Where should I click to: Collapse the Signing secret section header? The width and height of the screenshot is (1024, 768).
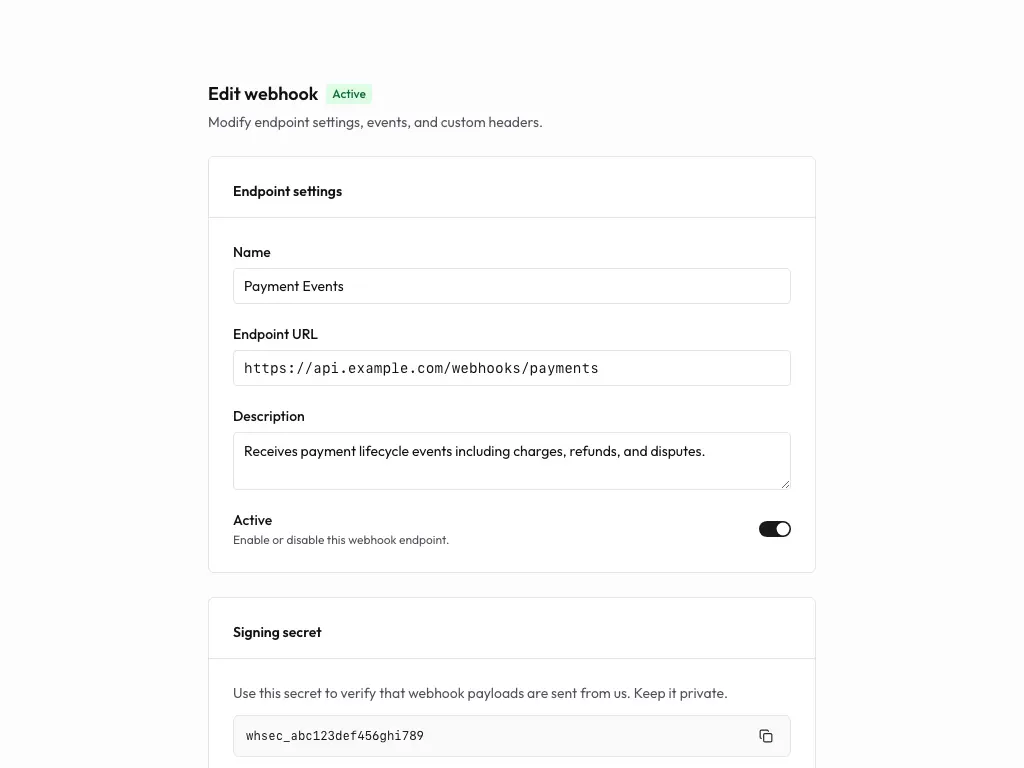coord(277,632)
